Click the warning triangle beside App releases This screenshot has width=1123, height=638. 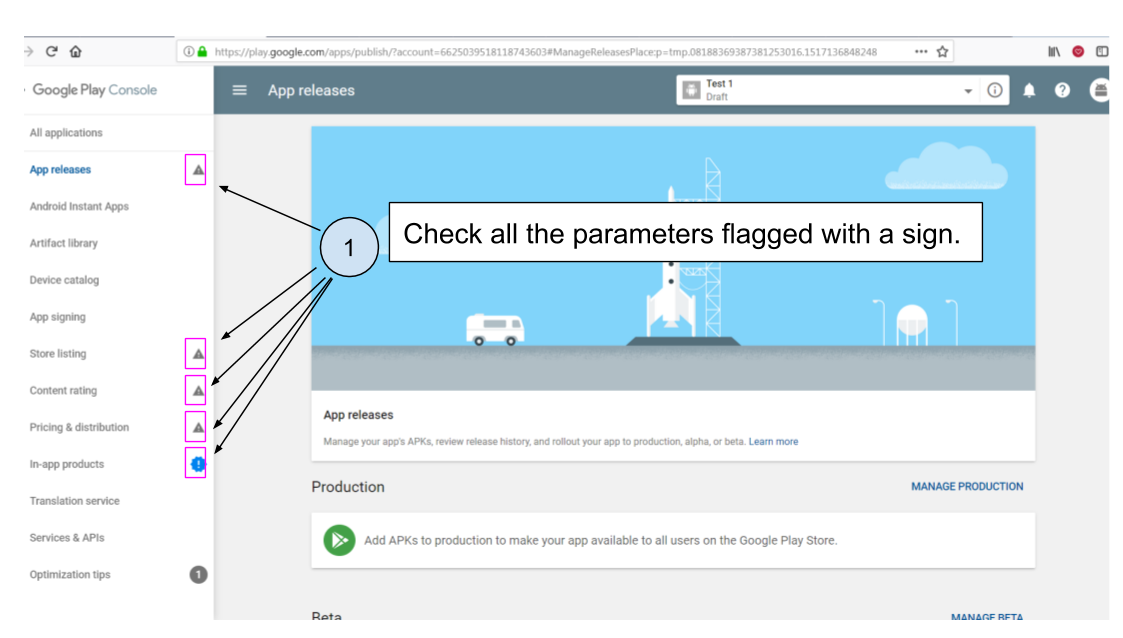point(198,170)
